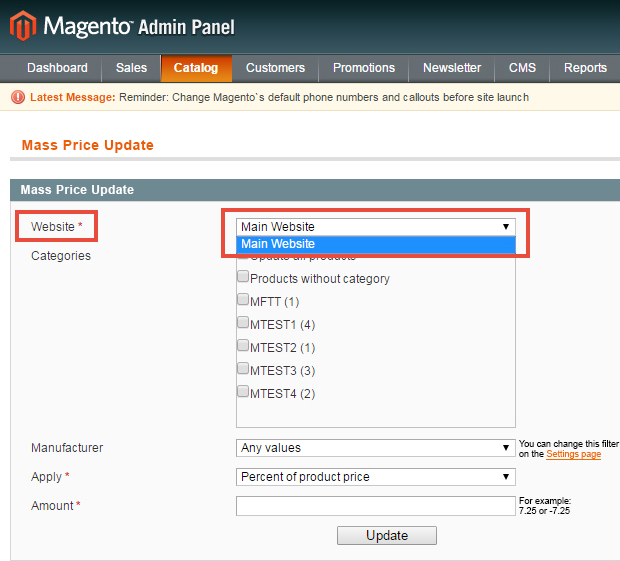Open the Reports menu
Image resolution: width=620 pixels, height=561 pixels.
click(x=585, y=68)
